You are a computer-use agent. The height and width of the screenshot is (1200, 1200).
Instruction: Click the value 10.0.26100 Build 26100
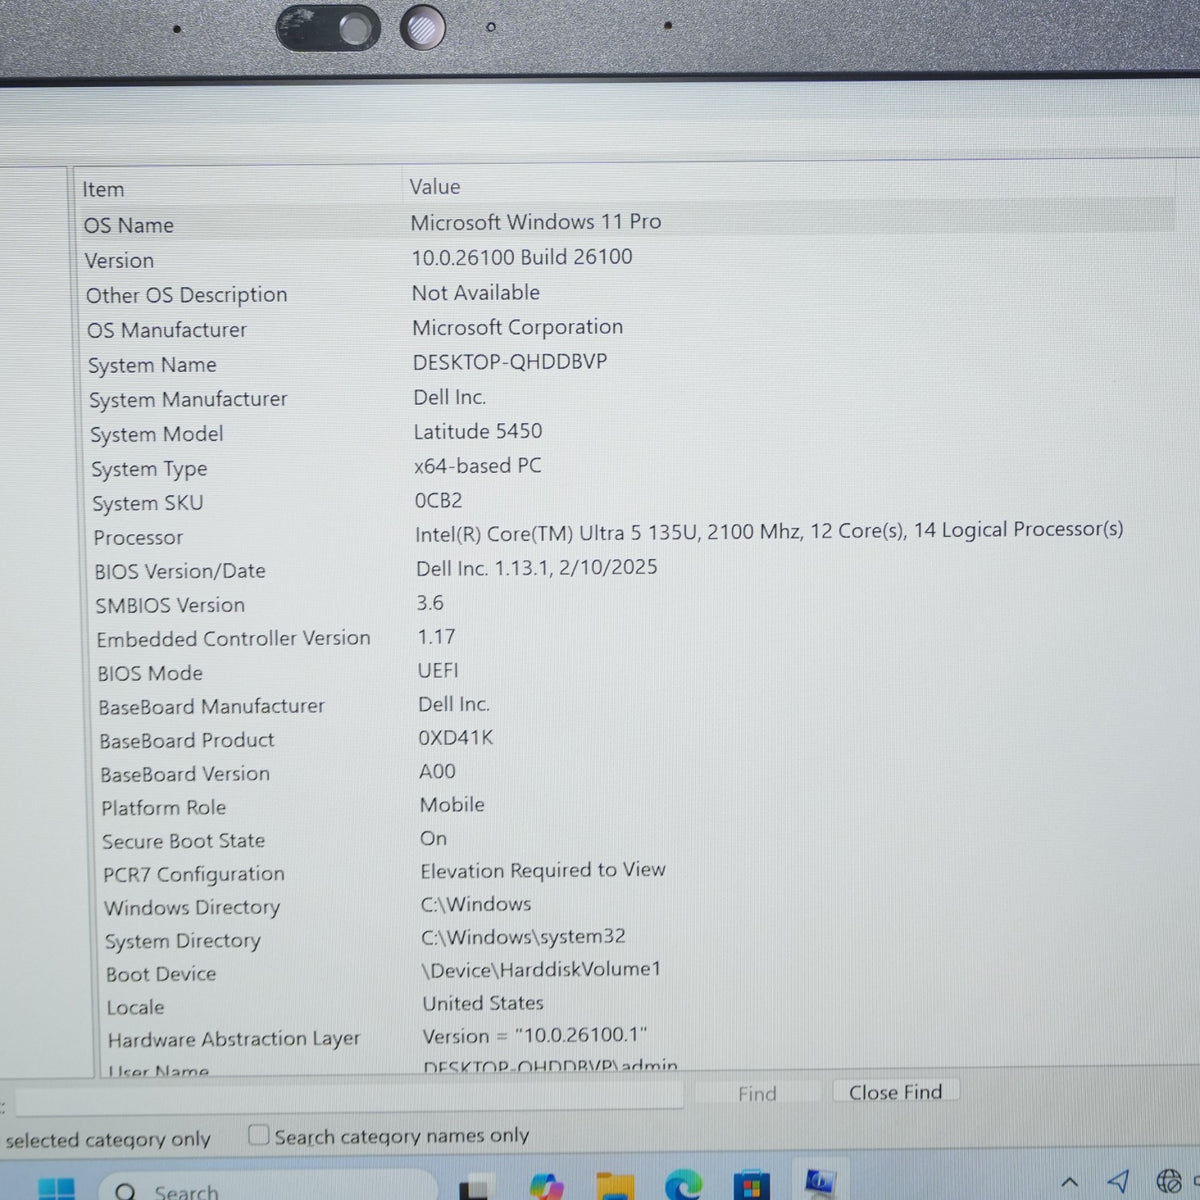point(522,257)
